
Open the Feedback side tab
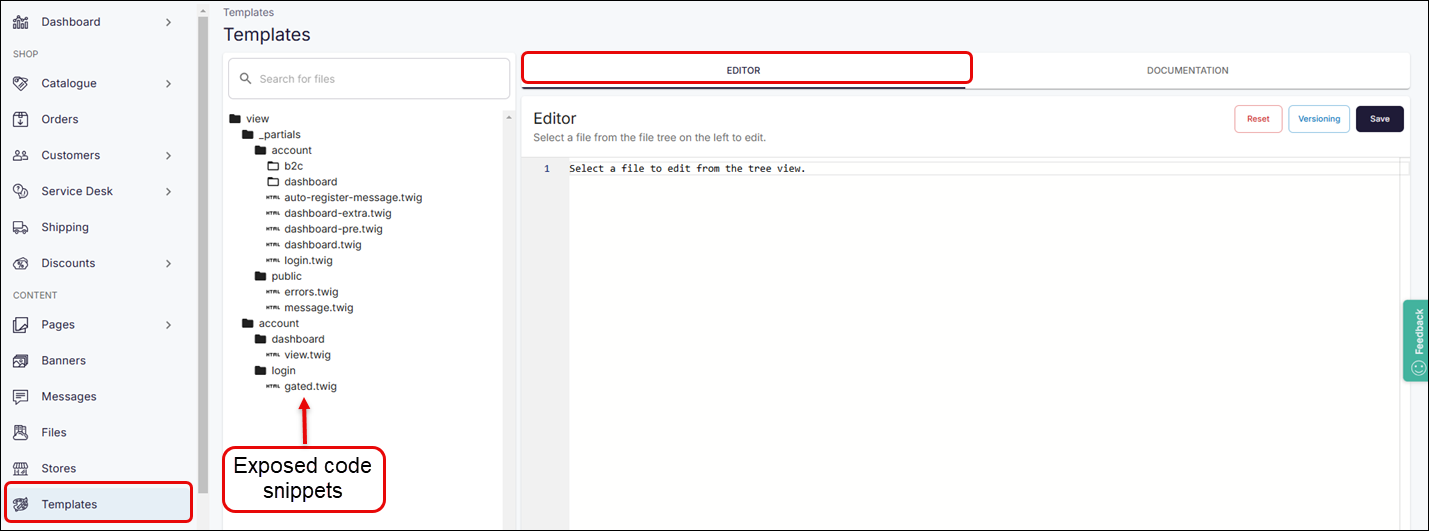pos(1416,341)
